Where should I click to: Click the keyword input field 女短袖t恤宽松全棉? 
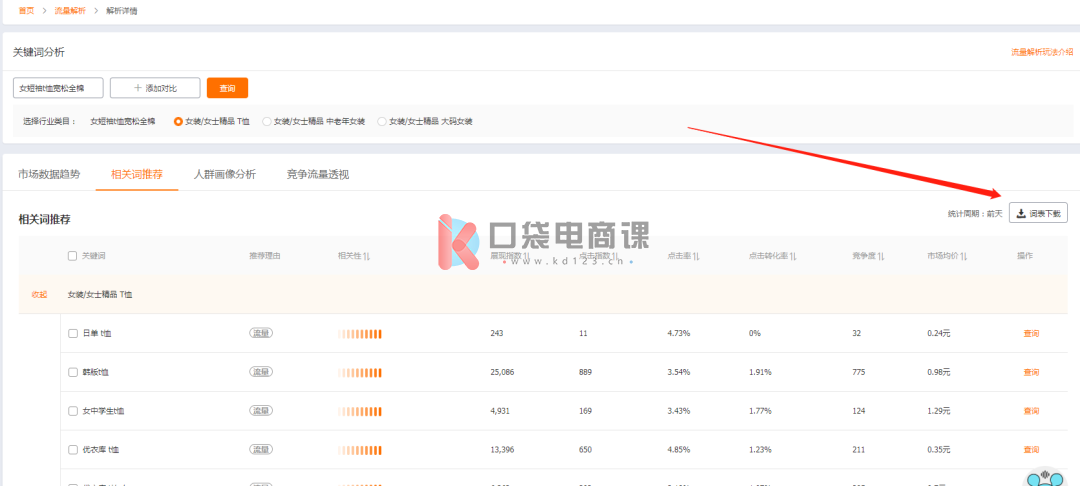pyautogui.click(x=58, y=88)
